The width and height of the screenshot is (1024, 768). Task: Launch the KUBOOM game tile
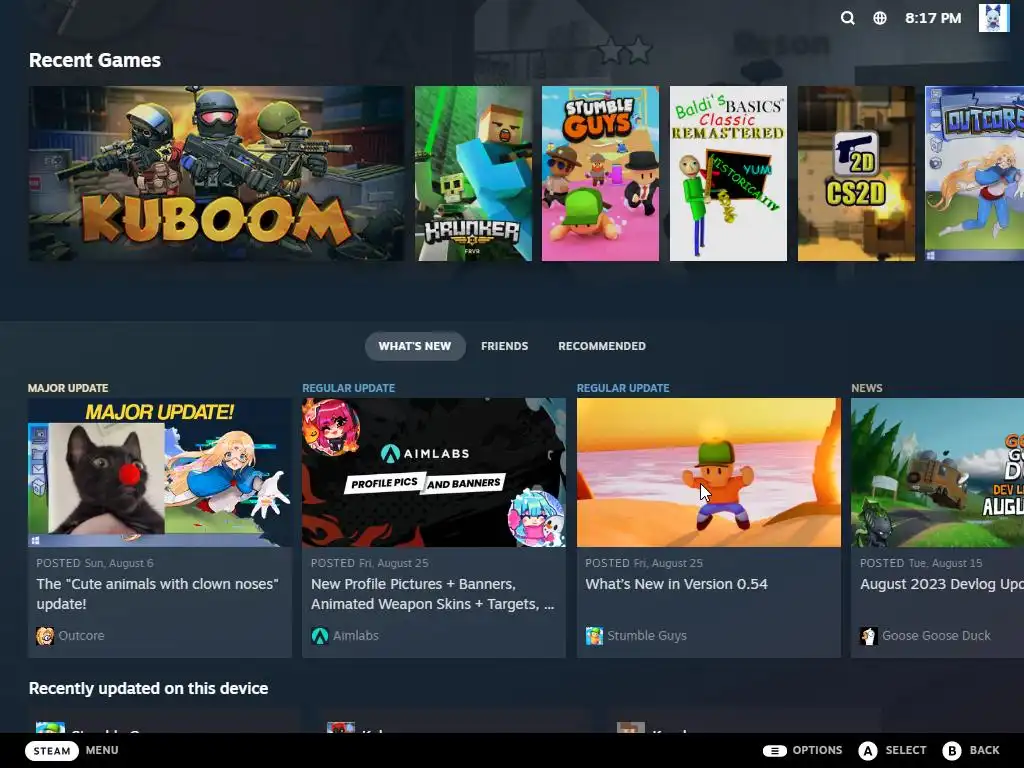216,173
